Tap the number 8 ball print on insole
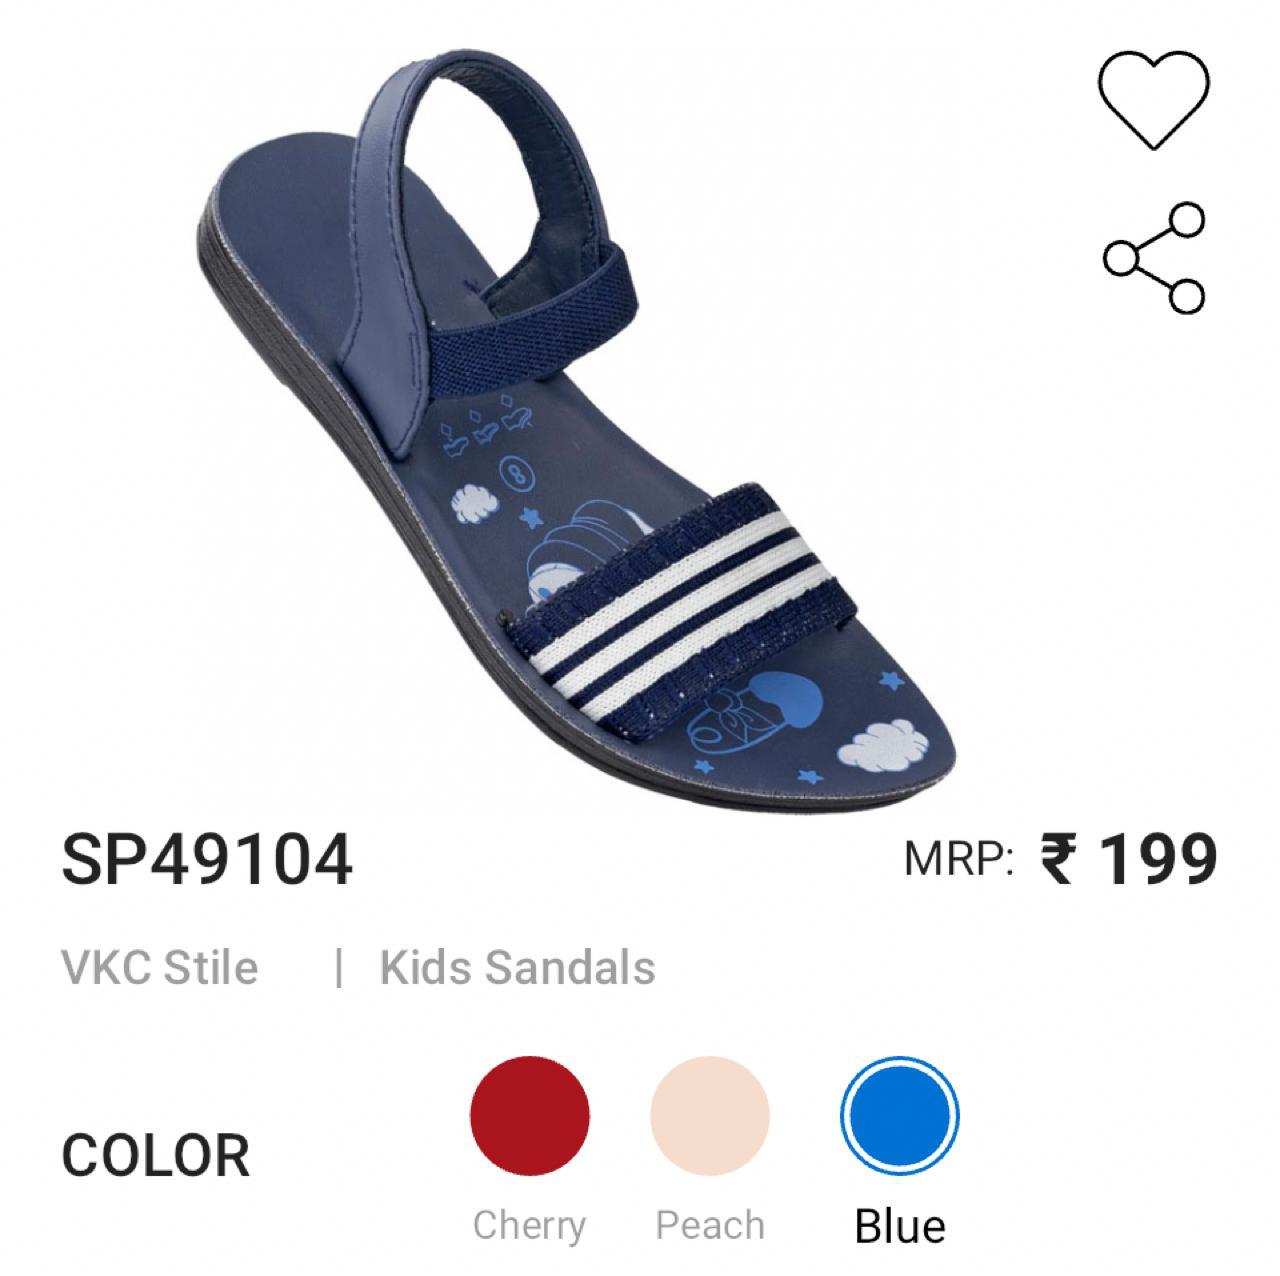Image resolution: width=1280 pixels, height=1276 pixels. 517,474
